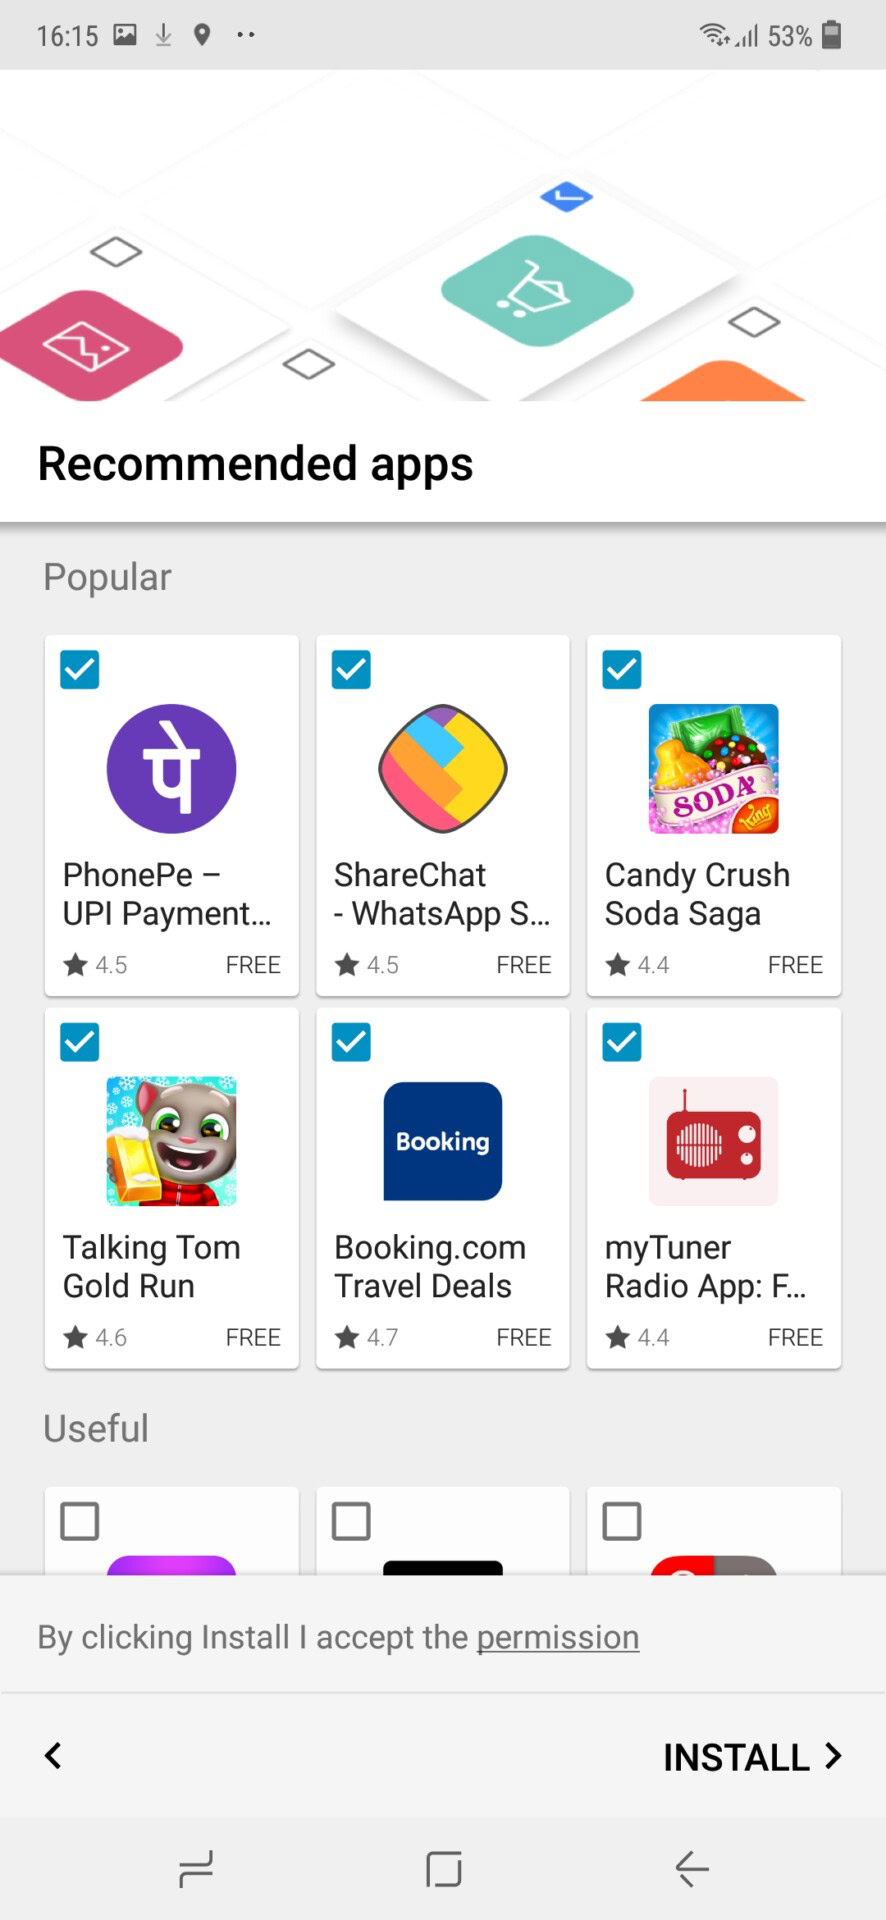886x1920 pixels.
Task: Tap the INSTALL button
Action: tap(752, 1756)
